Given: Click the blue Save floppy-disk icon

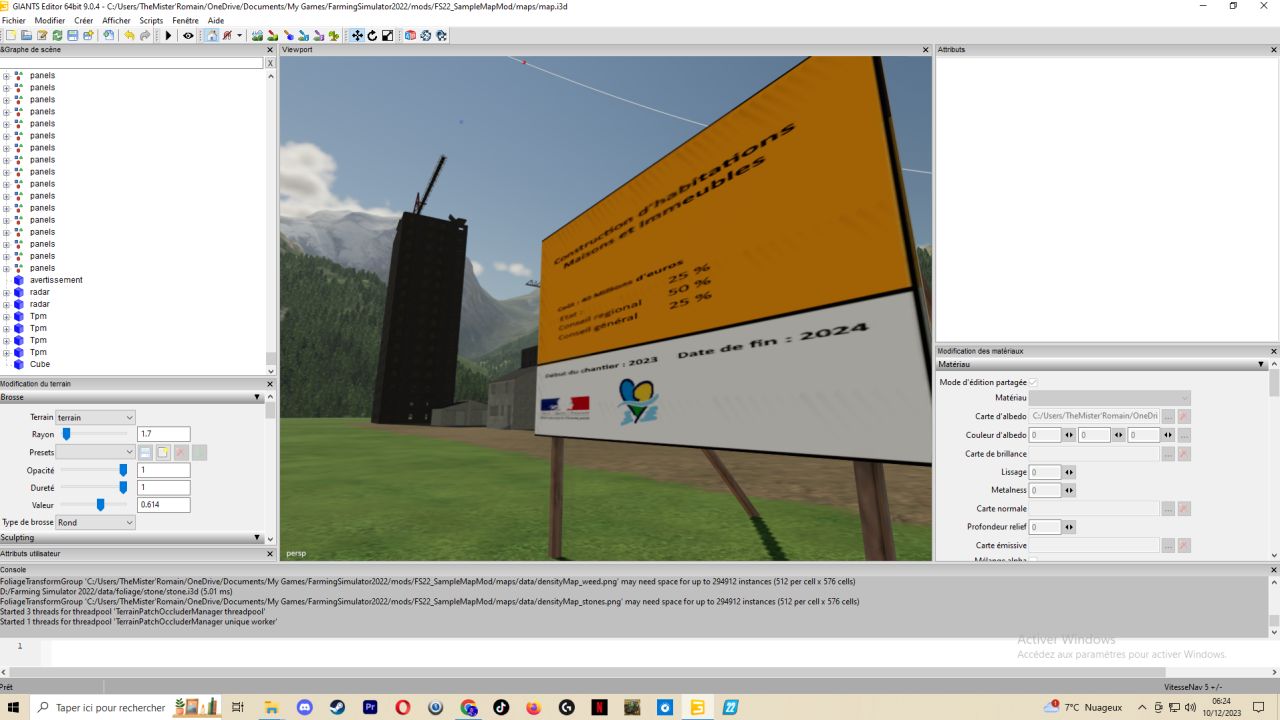Looking at the screenshot, I should coord(73,35).
